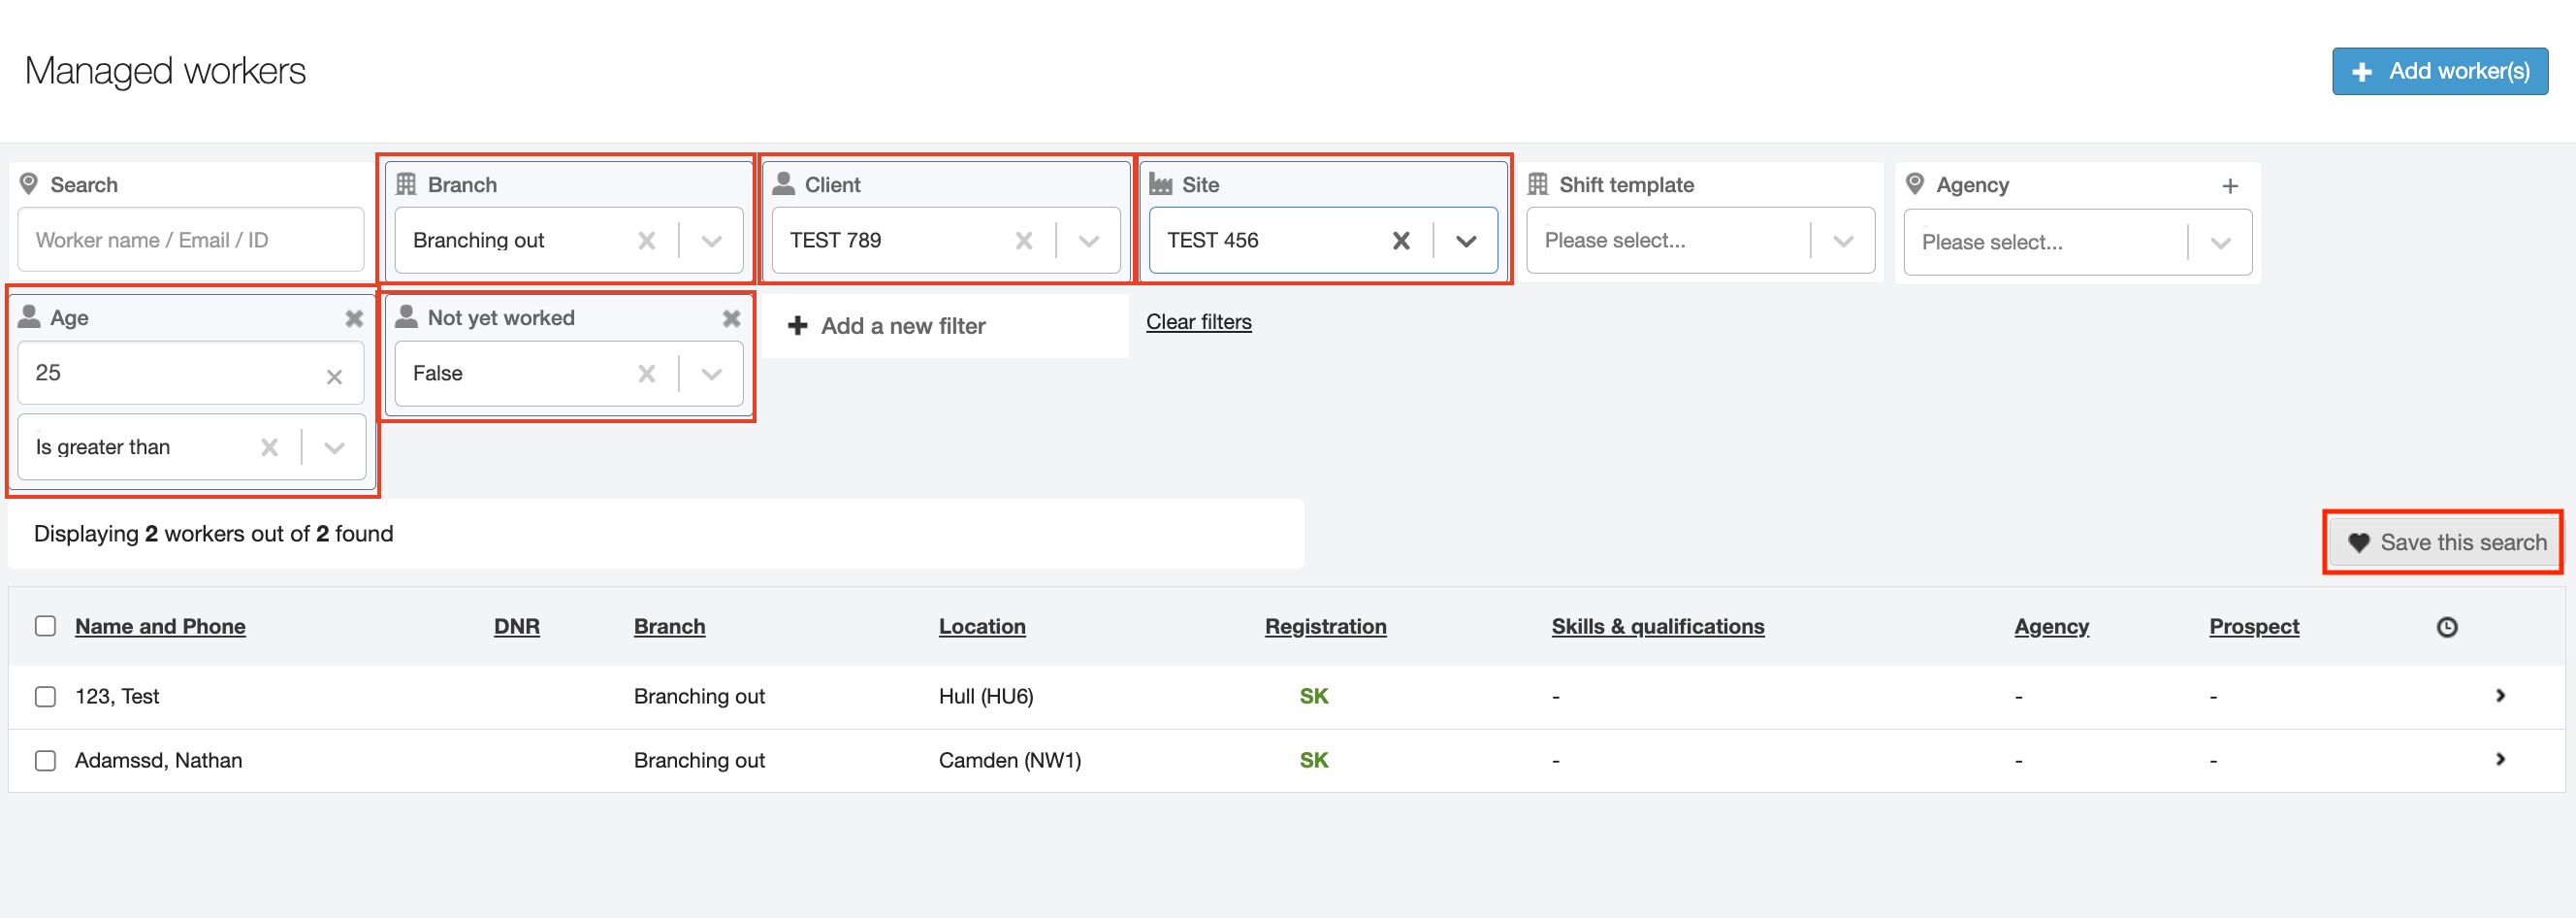The height and width of the screenshot is (918, 2576).
Task: Clear the TEST 789 client selection
Action: (x=1023, y=241)
